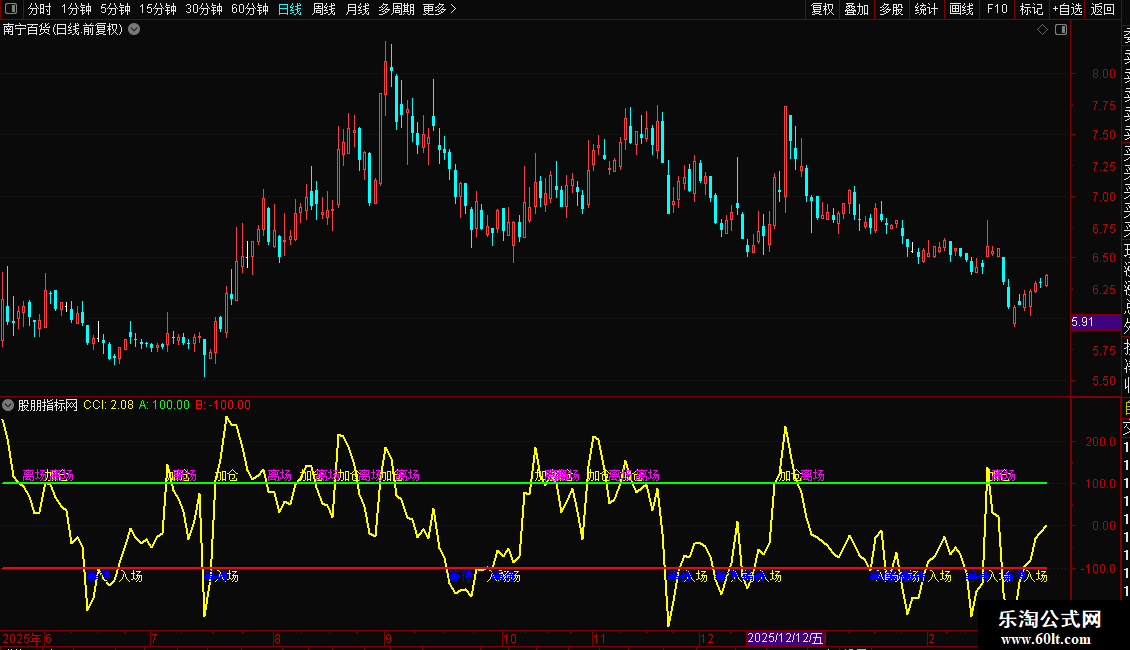Open the 统计 statistics tool
The width and height of the screenshot is (1130, 650).
926,9
